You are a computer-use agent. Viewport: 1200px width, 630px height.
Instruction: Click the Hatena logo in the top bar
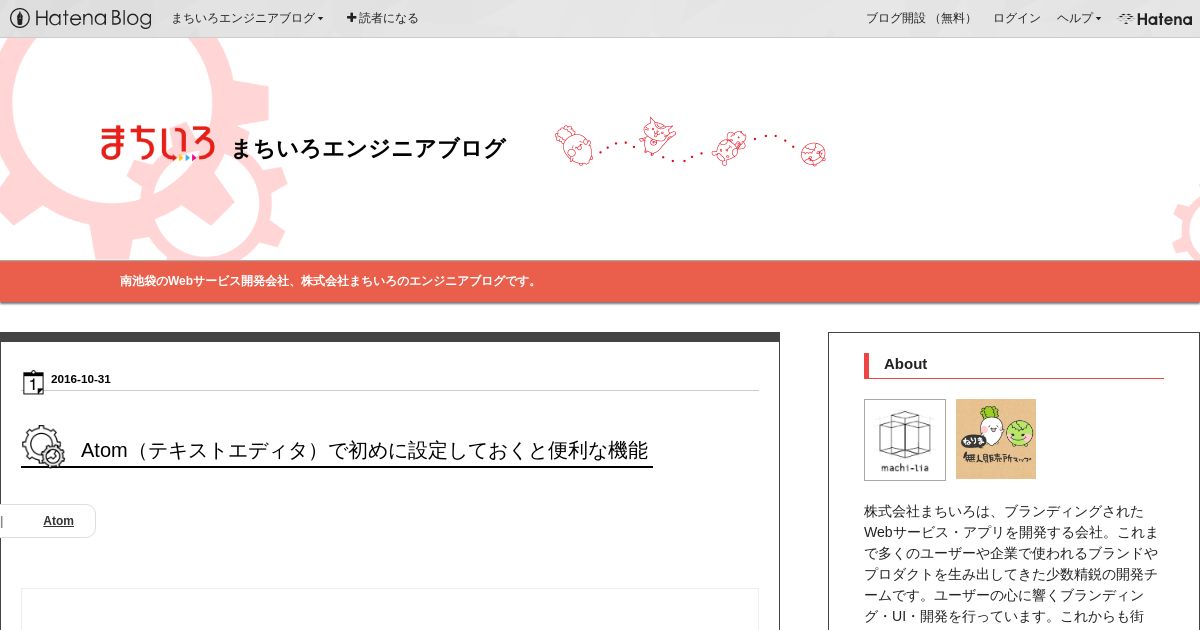point(1155,18)
